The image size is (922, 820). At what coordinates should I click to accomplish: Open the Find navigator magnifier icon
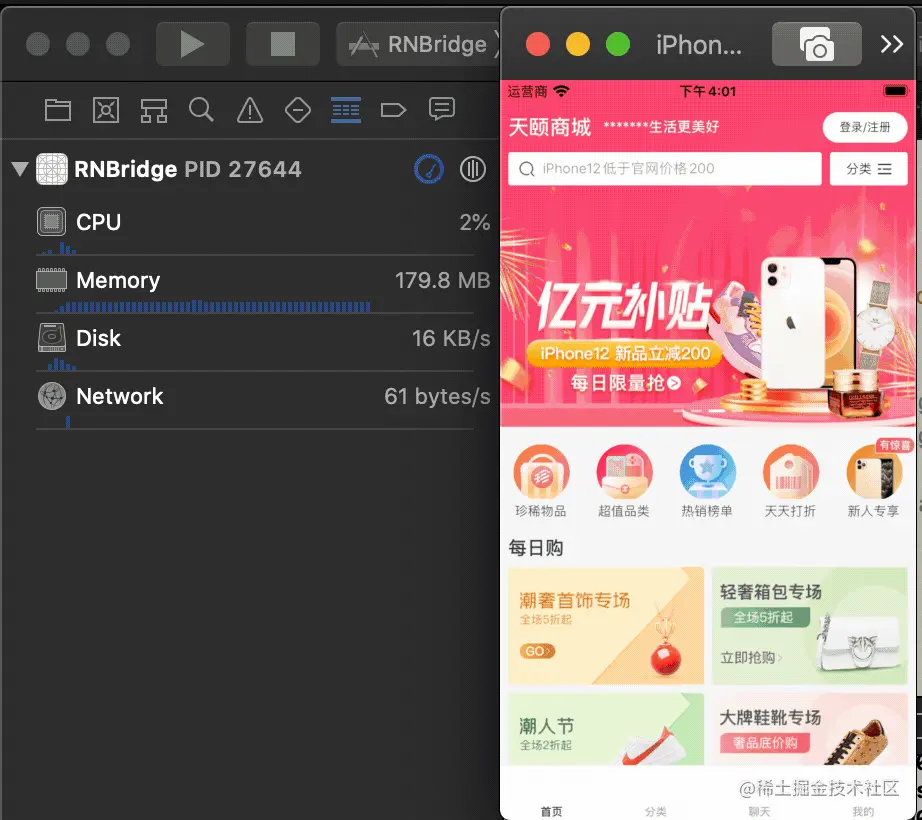[x=201, y=110]
